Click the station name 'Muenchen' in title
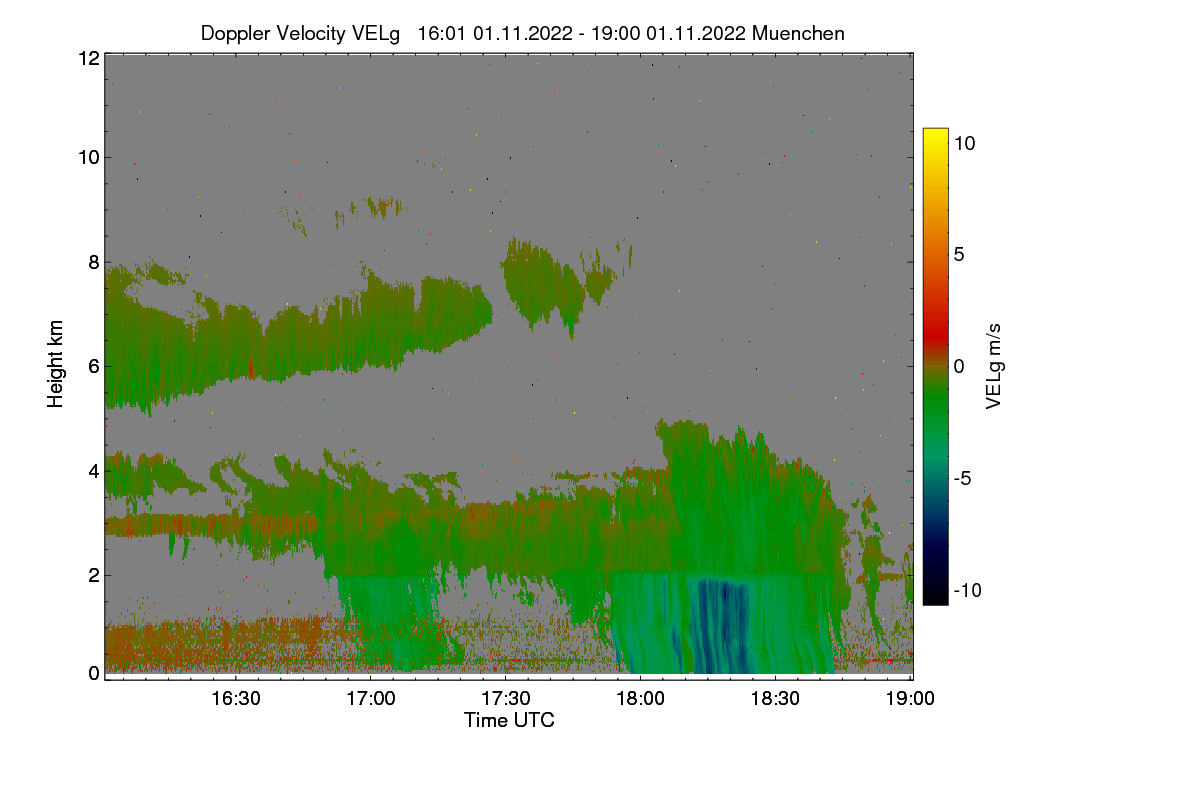The height and width of the screenshot is (800, 1200). (798, 33)
